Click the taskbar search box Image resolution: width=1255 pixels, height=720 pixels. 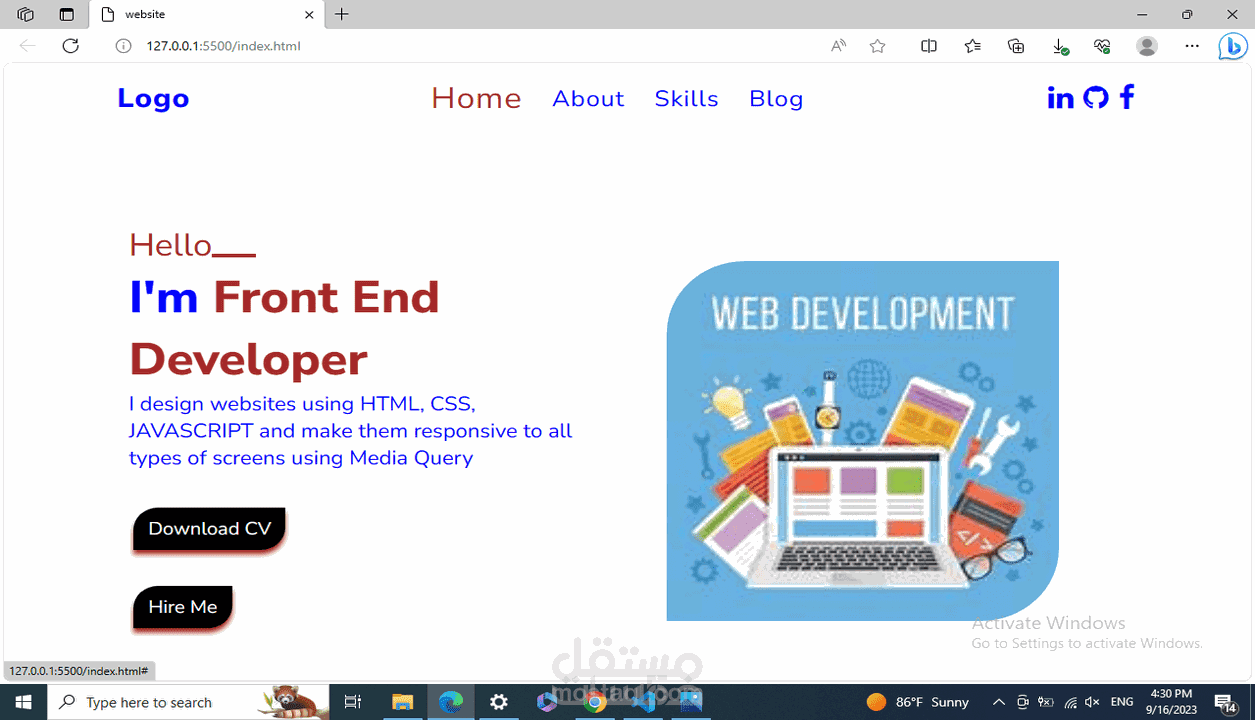click(x=188, y=702)
